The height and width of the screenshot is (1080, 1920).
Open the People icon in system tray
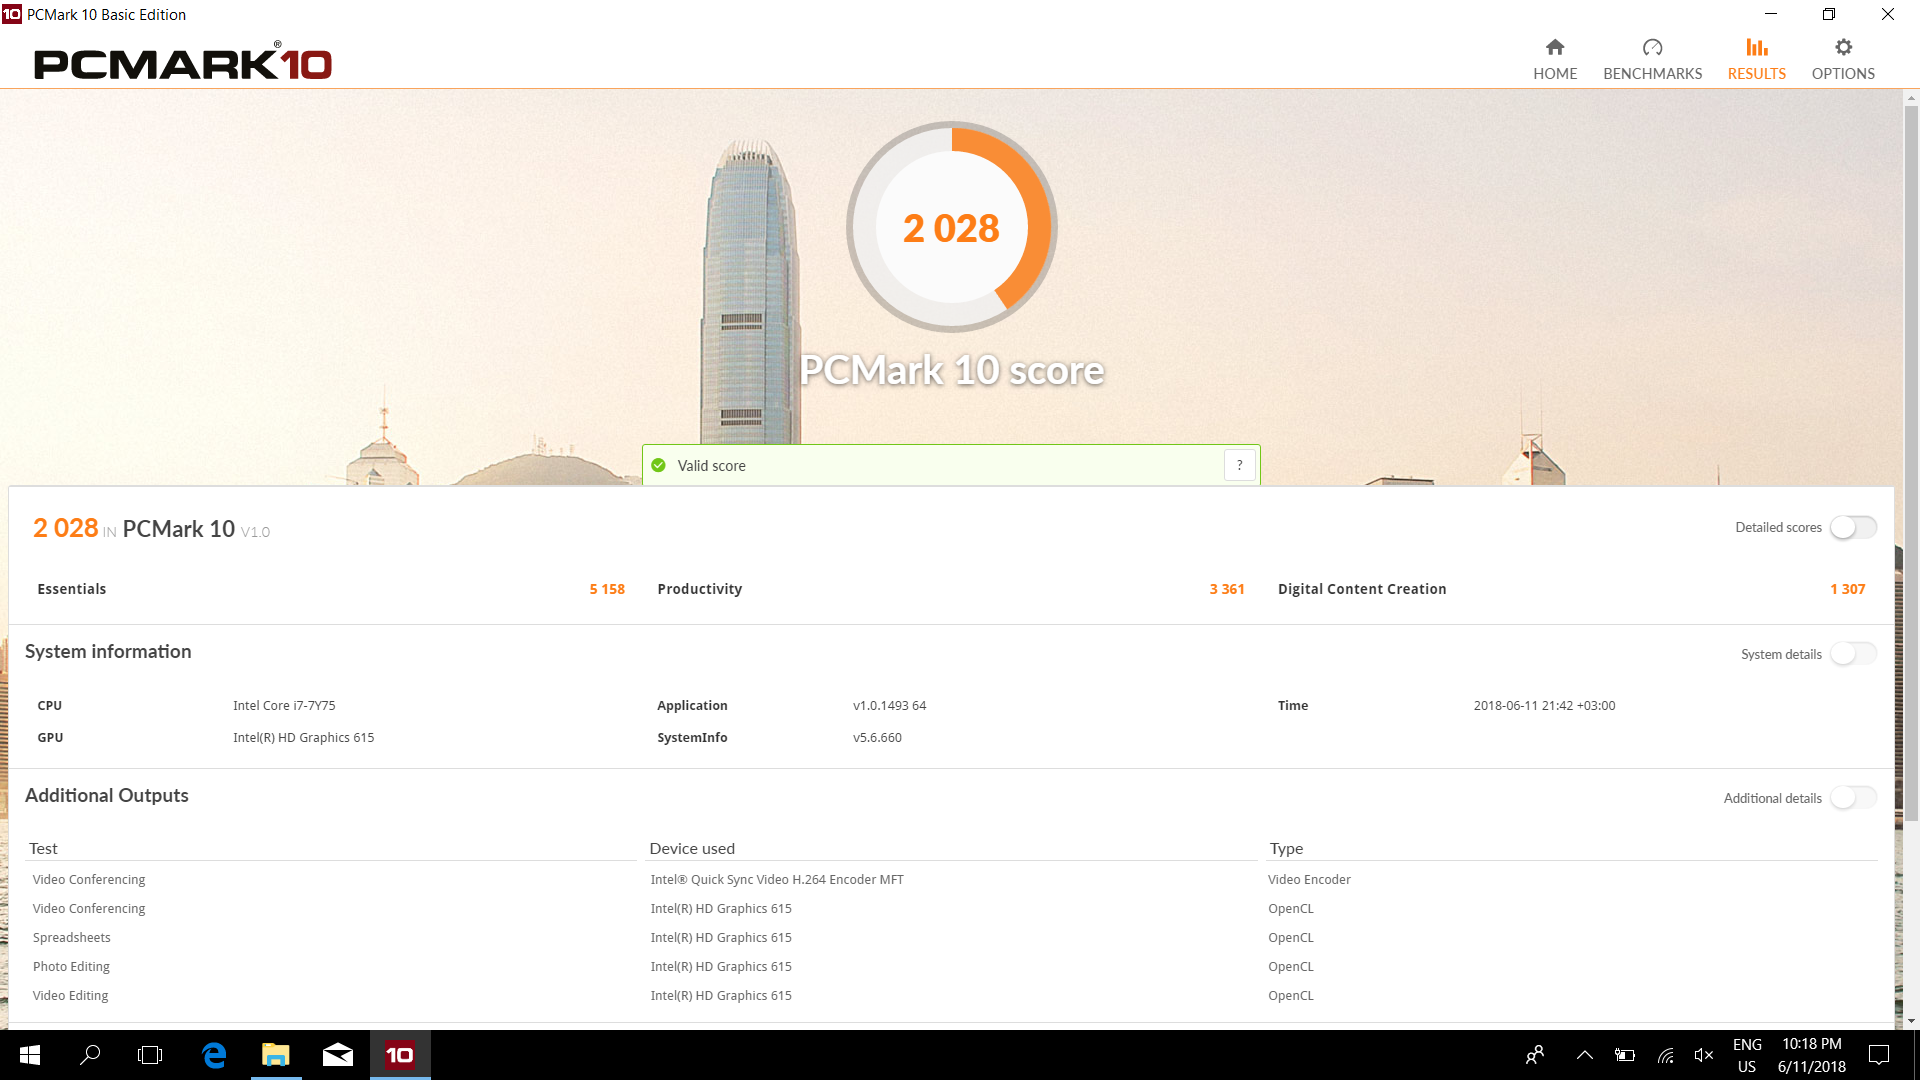click(x=1535, y=1055)
